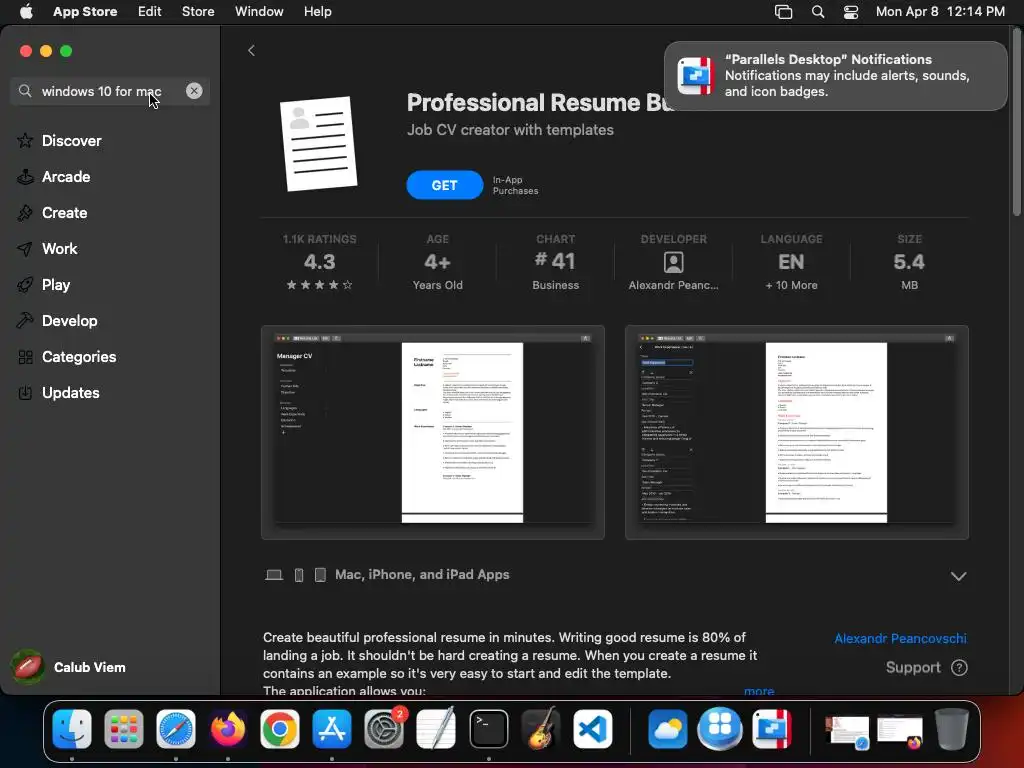1024x768 pixels.
Task: Open Calub Viem account profile
Action: point(69,667)
